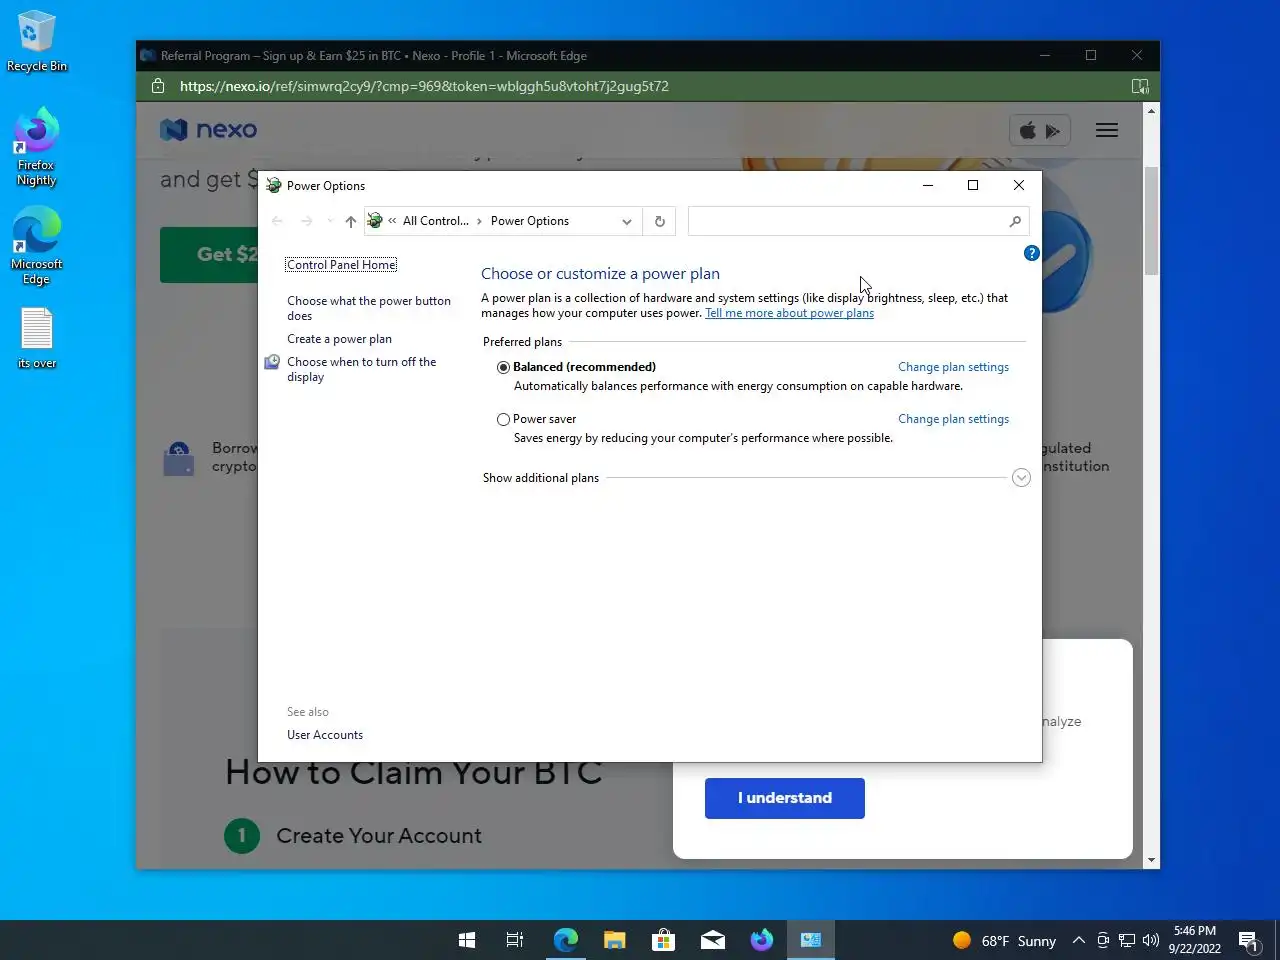Change plan settings for Balanced
Screen dimensions: 1280x960
point(953,367)
